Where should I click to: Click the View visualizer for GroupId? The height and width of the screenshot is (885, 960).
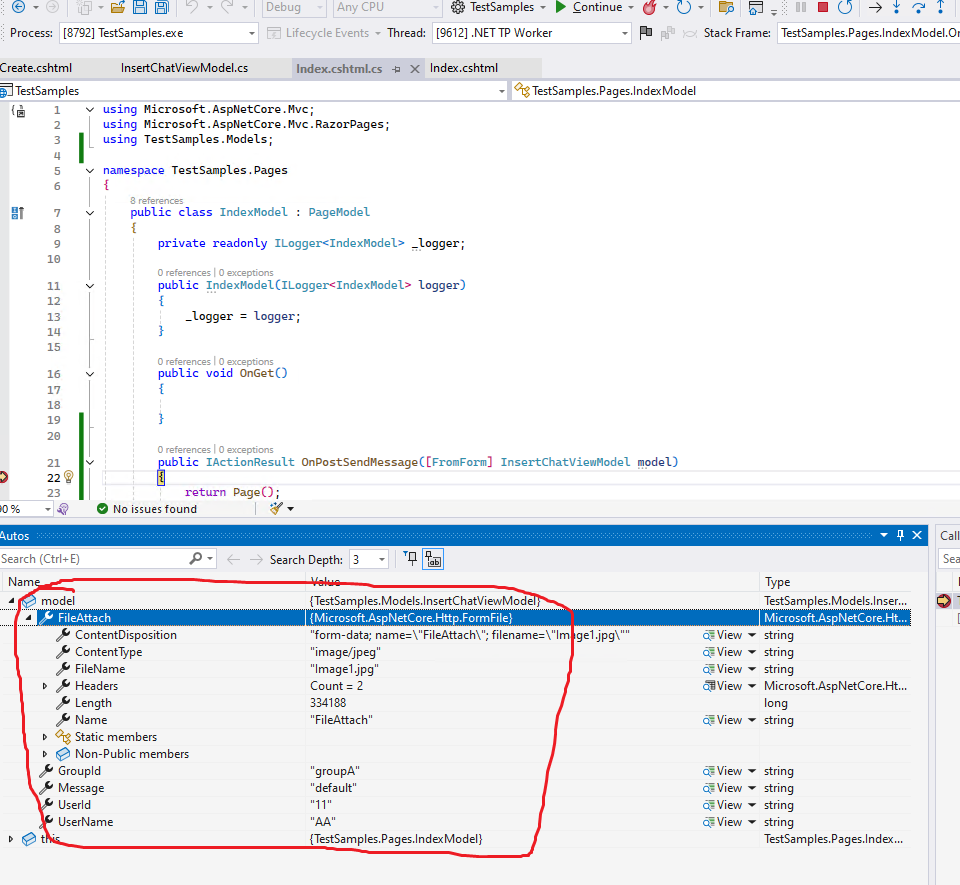[x=723, y=771]
